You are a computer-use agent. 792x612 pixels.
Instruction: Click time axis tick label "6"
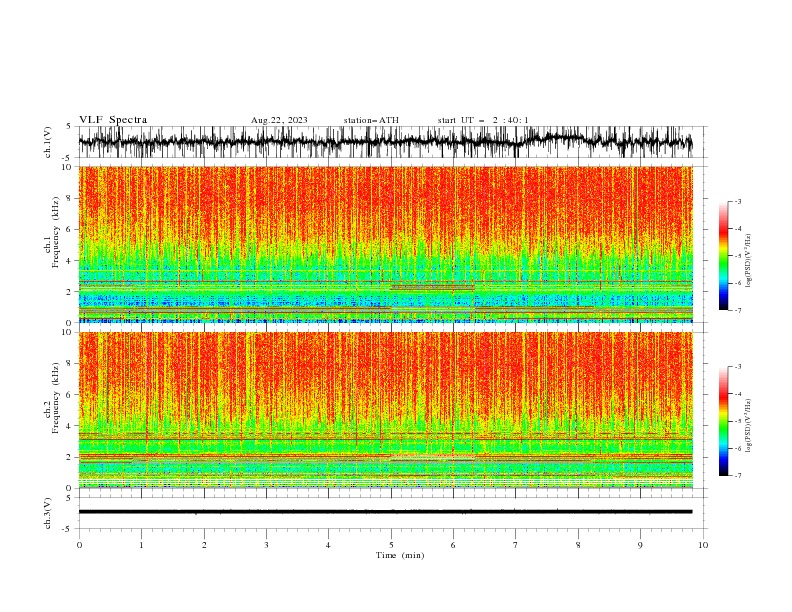tap(453, 545)
